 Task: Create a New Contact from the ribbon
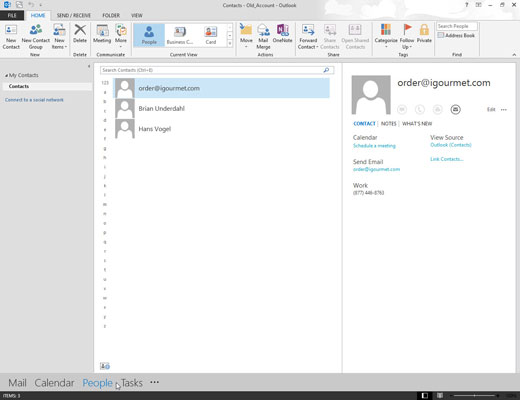[11, 37]
